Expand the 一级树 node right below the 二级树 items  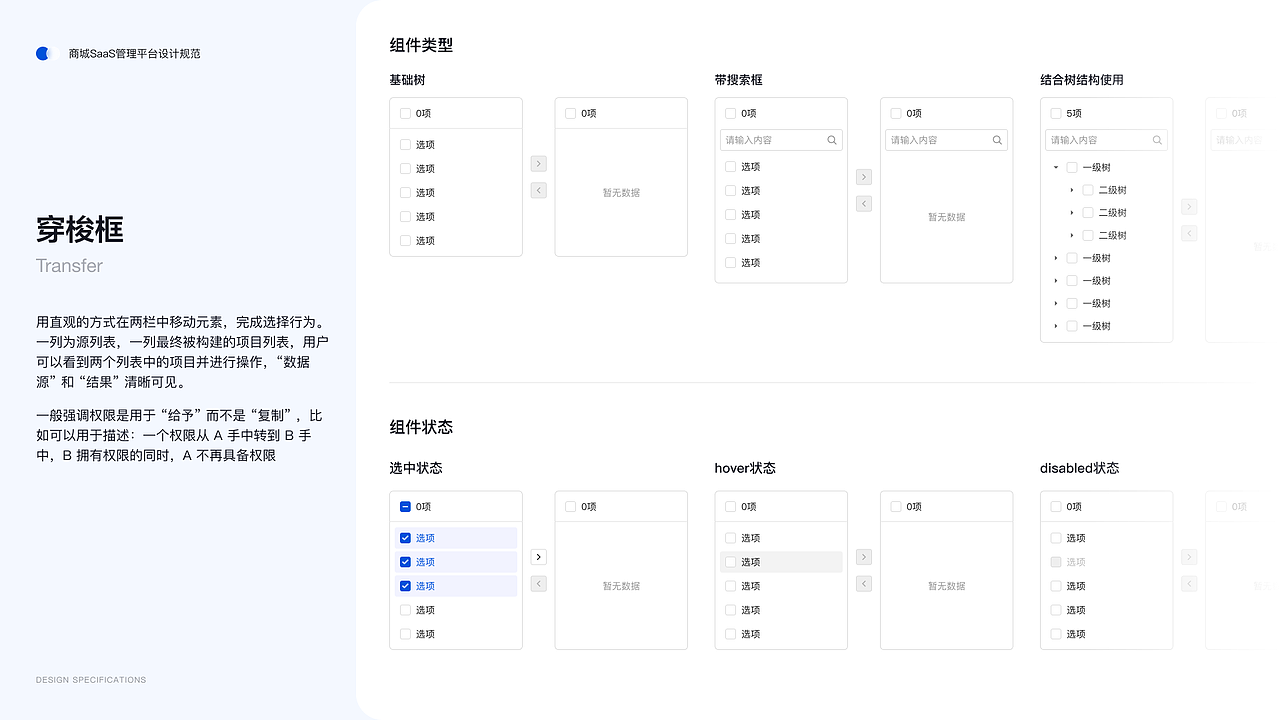coord(1056,258)
